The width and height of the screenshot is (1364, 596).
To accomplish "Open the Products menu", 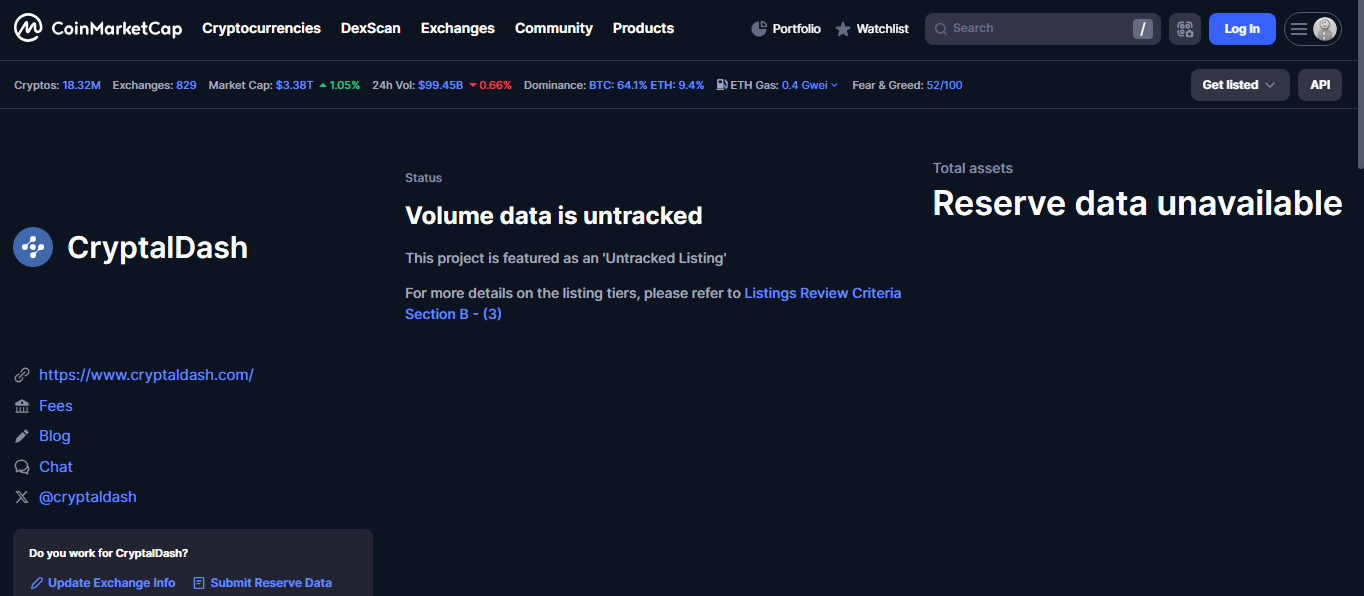I will [643, 28].
